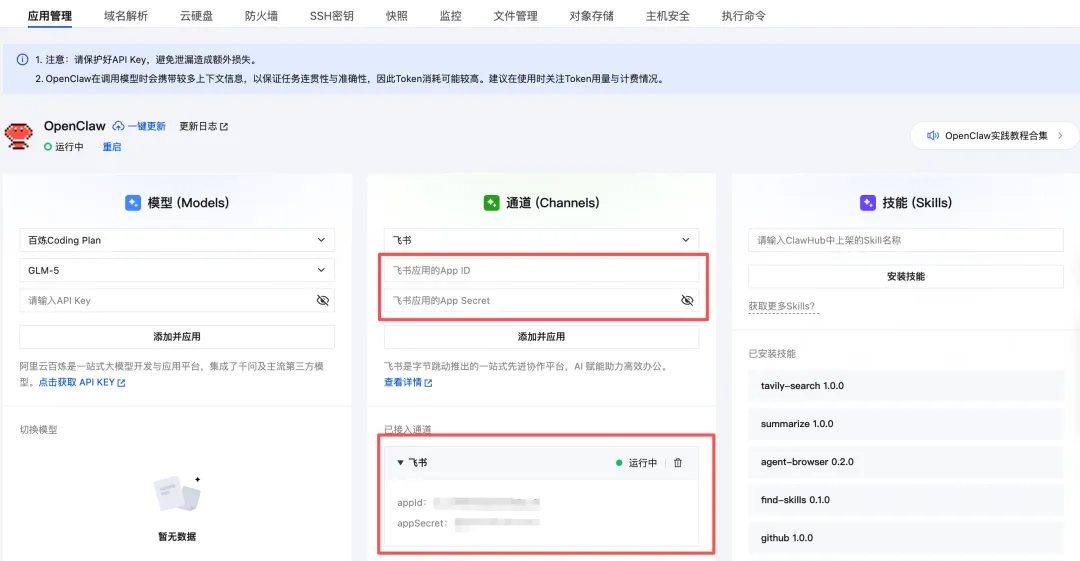Expand the 百炼Coding Plan provider dropdown
This screenshot has width=1080, height=561.
(177, 240)
